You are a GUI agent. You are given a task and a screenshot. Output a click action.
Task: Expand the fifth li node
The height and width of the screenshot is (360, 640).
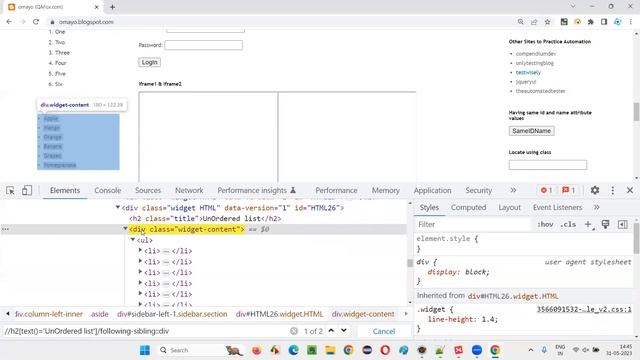tap(140, 293)
